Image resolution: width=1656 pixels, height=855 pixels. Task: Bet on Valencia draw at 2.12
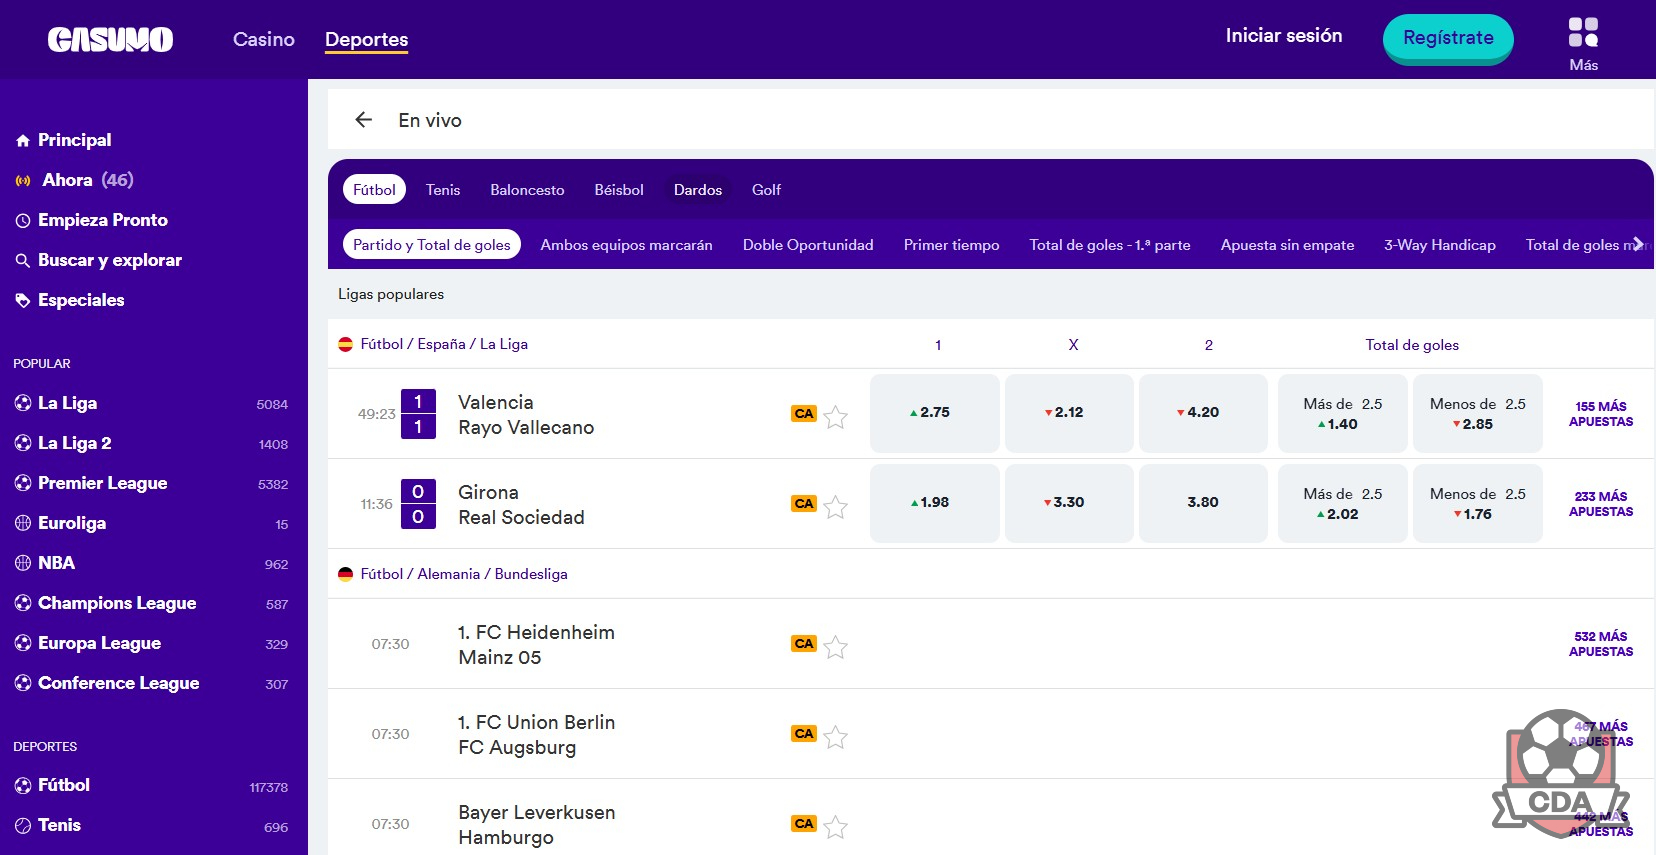[1069, 413]
